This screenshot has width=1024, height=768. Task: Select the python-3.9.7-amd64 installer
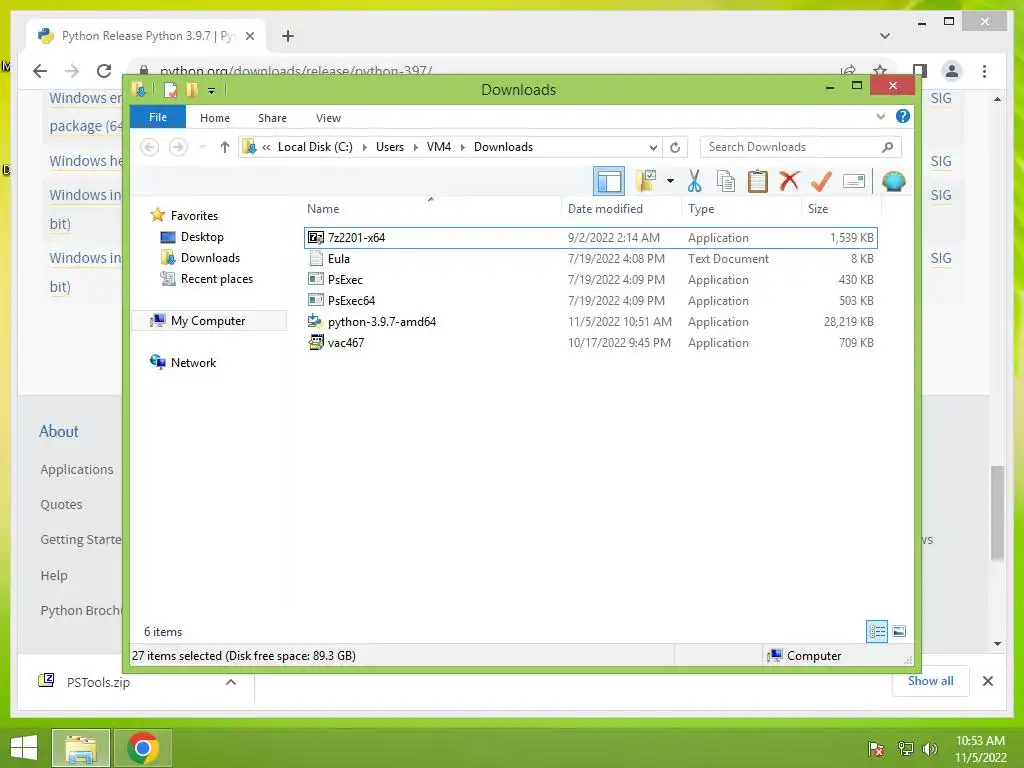591,321
